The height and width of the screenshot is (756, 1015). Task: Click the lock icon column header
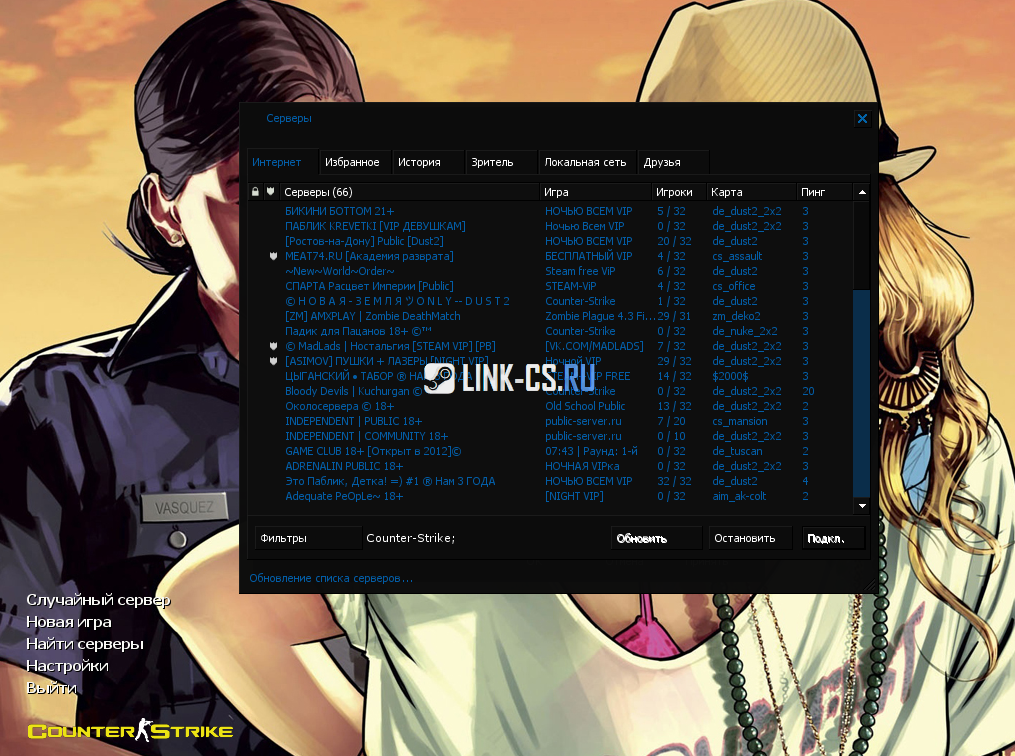[256, 191]
